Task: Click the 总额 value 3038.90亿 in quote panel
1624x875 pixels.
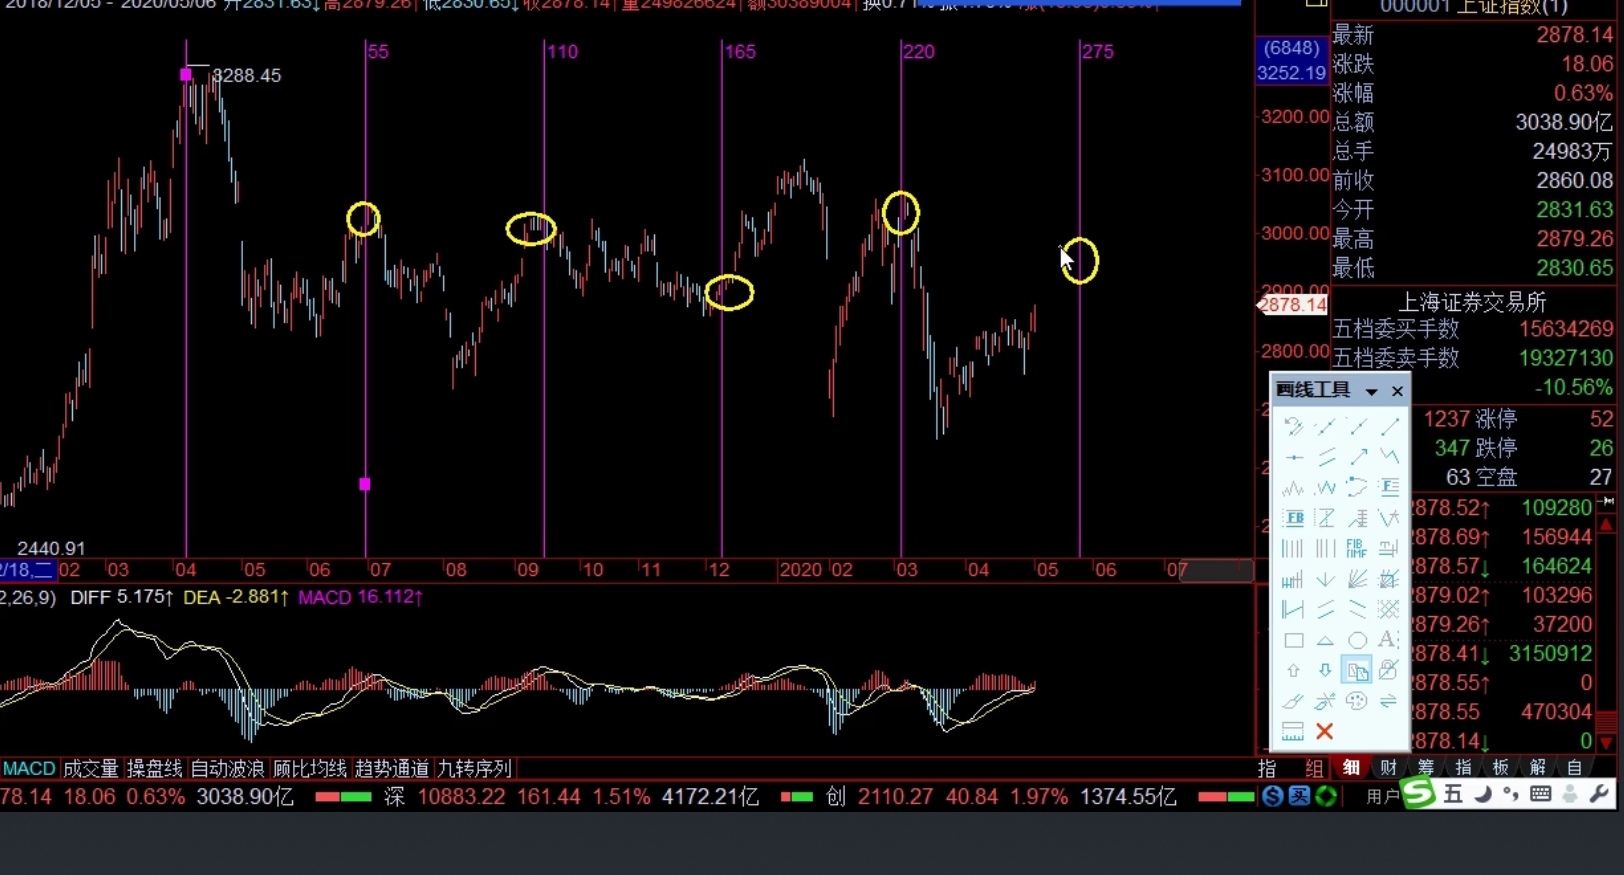Action: click(x=1564, y=122)
